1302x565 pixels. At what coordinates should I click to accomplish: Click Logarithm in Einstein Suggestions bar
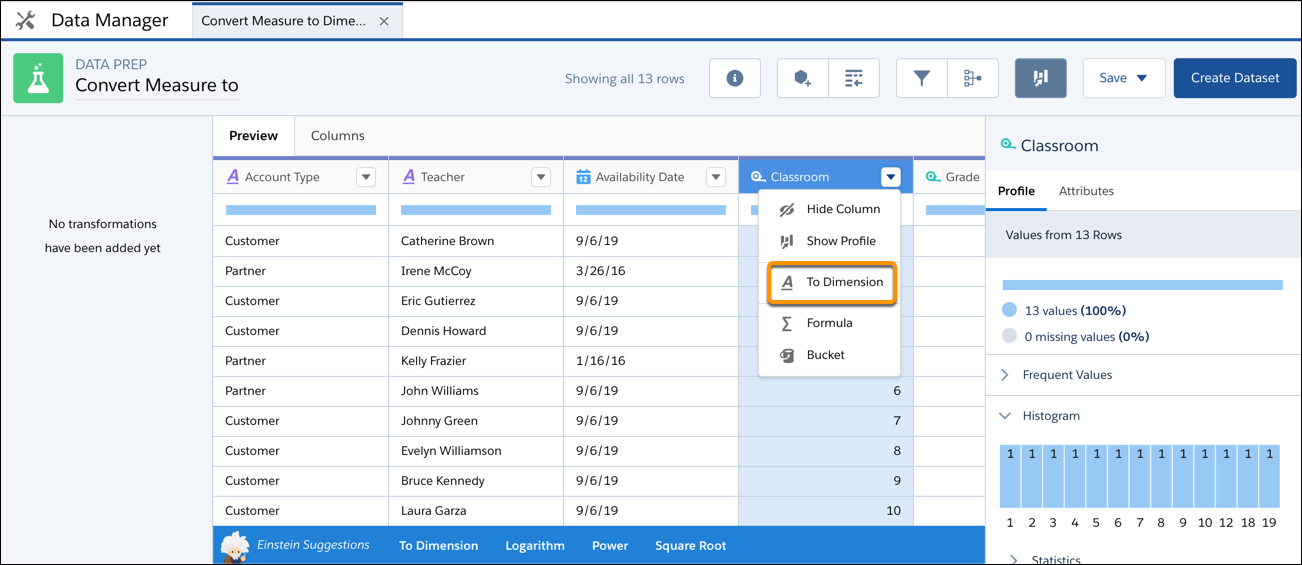click(535, 546)
